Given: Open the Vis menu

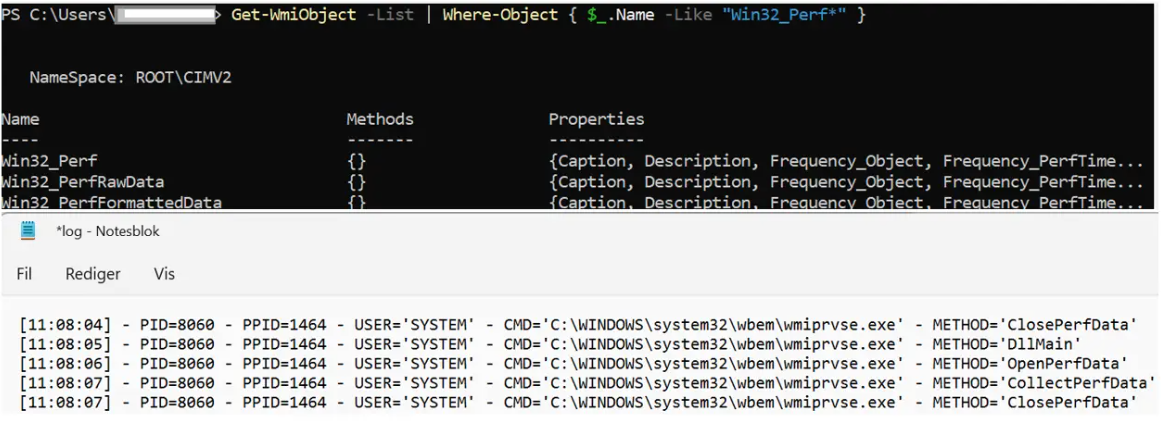Looking at the screenshot, I should (x=164, y=274).
